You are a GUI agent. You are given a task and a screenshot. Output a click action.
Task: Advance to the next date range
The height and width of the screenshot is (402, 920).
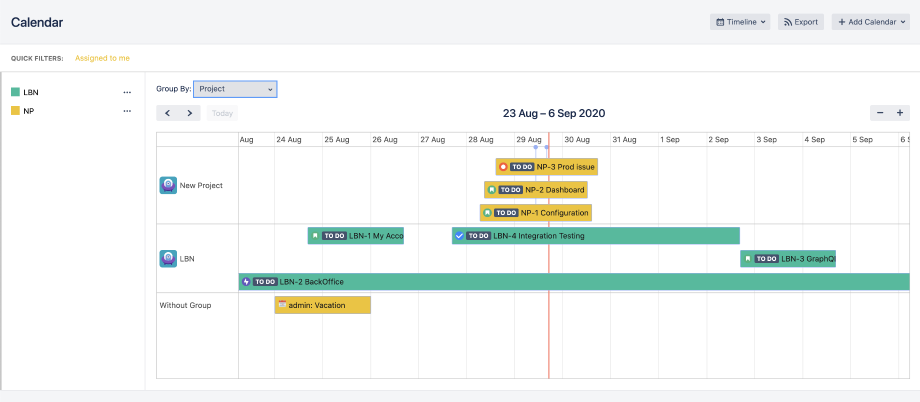click(190, 113)
